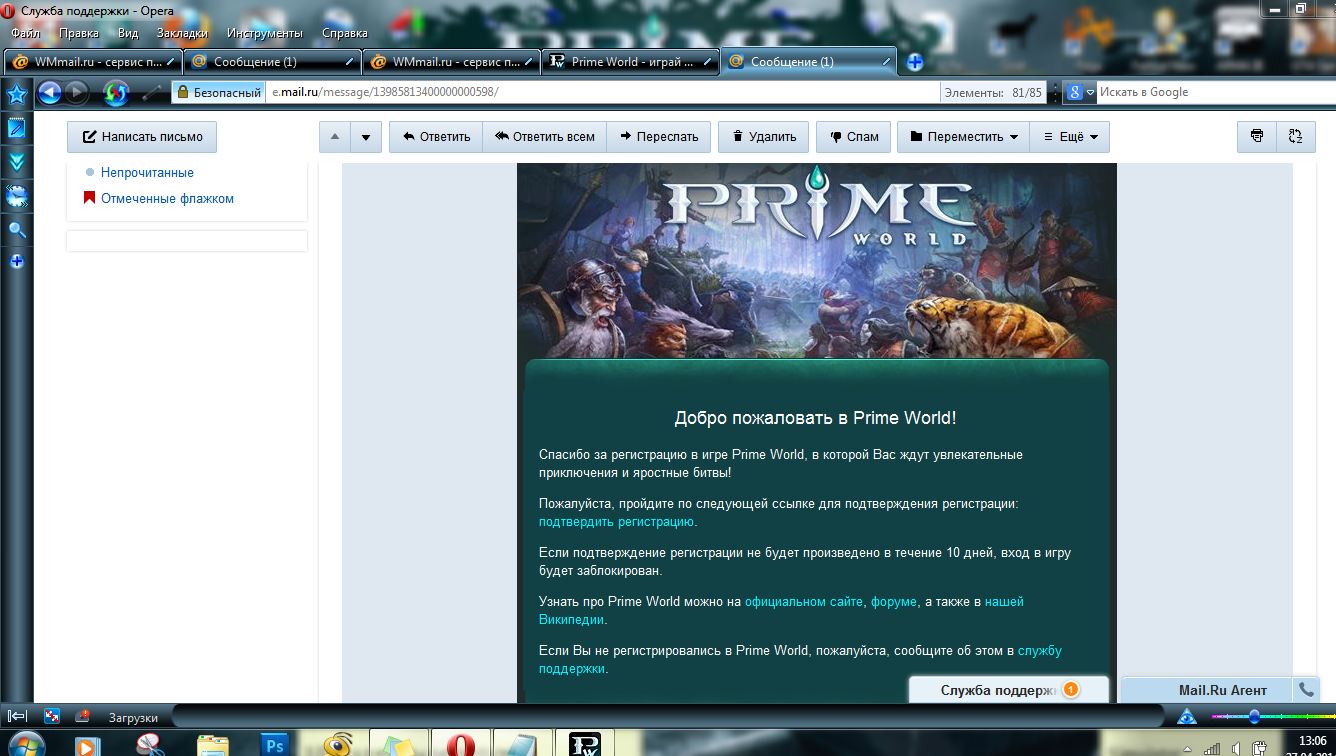The height and width of the screenshot is (756, 1336).
Task: Open the Правка menu
Action: 79,33
